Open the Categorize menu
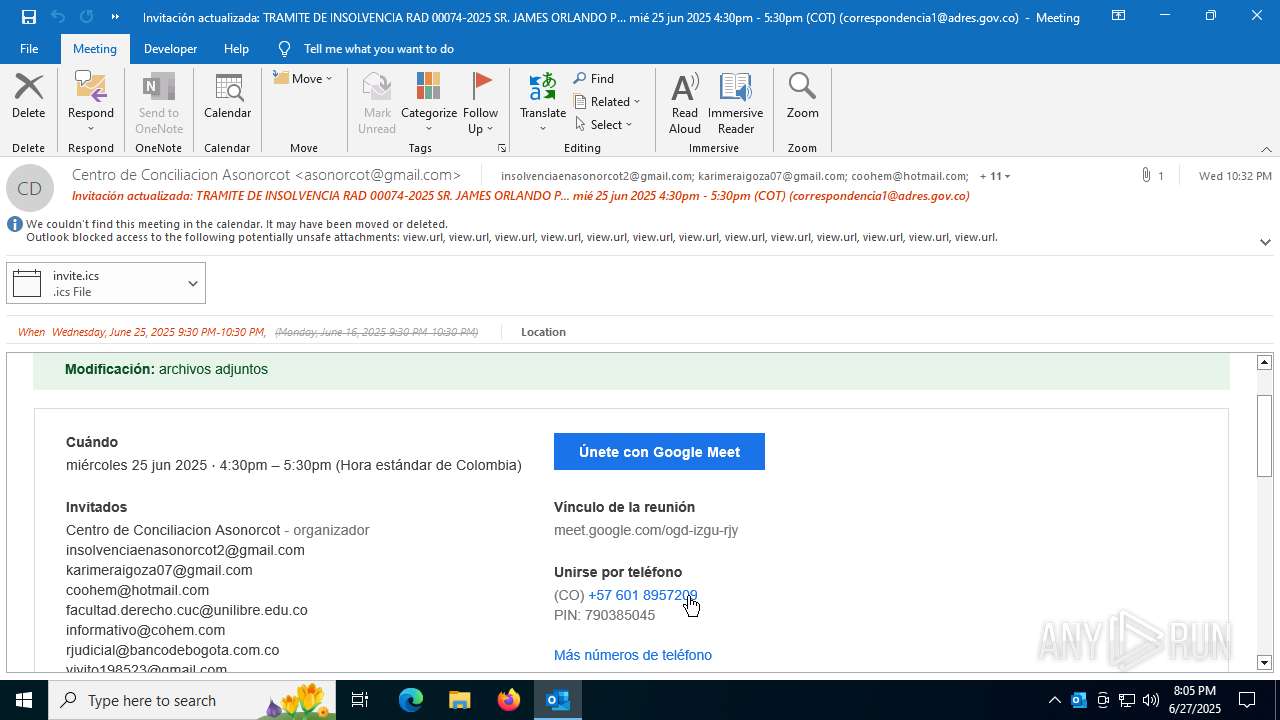 [429, 103]
